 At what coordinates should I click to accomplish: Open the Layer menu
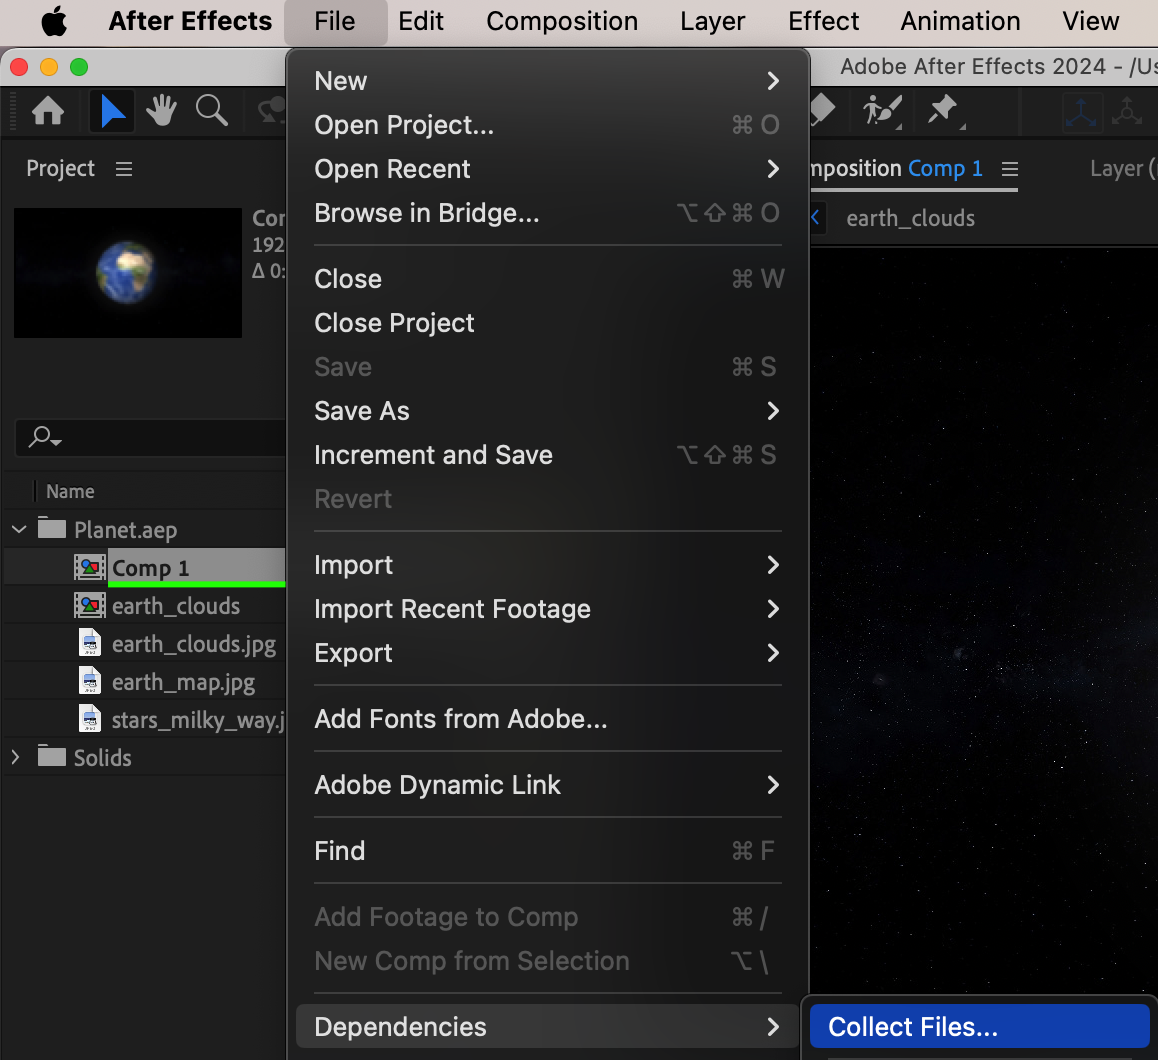[713, 21]
